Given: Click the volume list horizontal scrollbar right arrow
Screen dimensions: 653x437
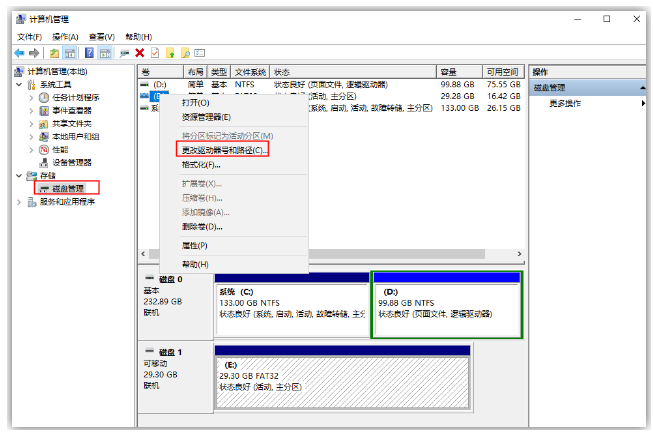Looking at the screenshot, I should (x=518, y=254).
